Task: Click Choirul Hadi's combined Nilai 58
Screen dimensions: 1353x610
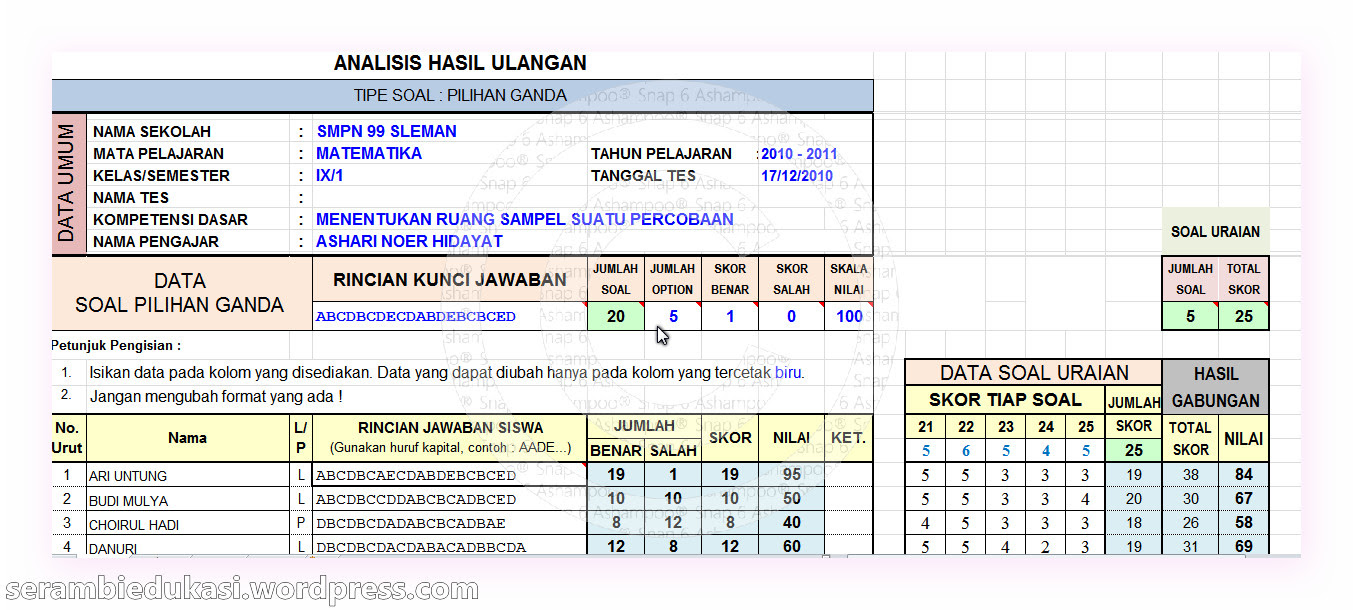Action: (1244, 523)
